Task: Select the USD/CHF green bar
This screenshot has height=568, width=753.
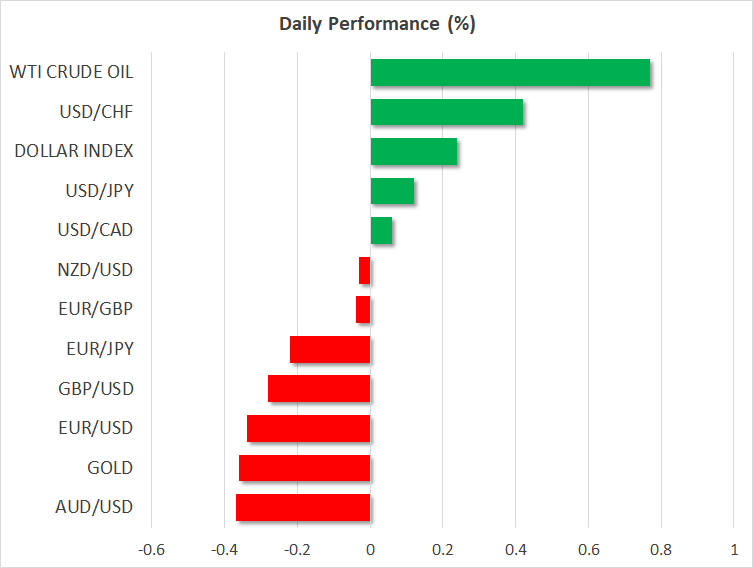Action: (447, 112)
